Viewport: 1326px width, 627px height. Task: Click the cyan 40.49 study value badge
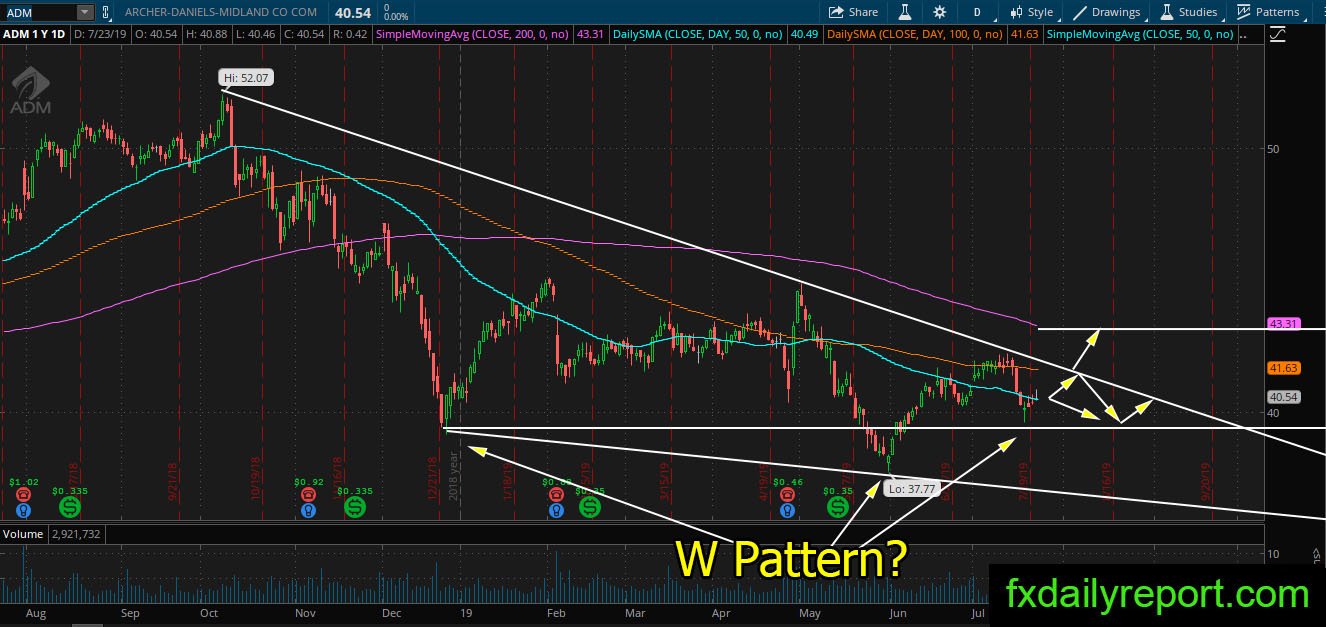[804, 34]
